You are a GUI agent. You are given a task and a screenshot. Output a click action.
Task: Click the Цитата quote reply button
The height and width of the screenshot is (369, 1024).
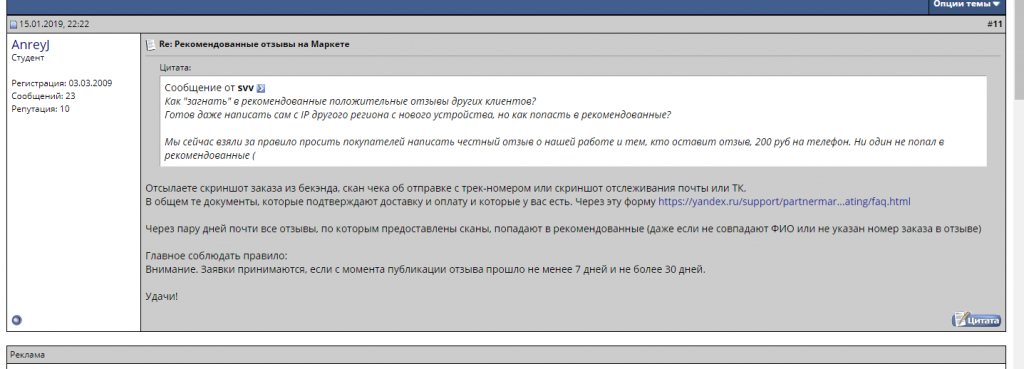point(976,320)
